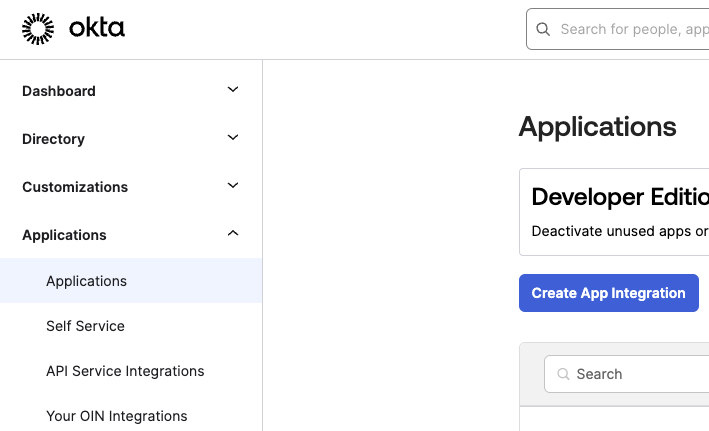Focus the applications list Search field
Image resolution: width=709 pixels, height=431 pixels.
pyautogui.click(x=627, y=374)
